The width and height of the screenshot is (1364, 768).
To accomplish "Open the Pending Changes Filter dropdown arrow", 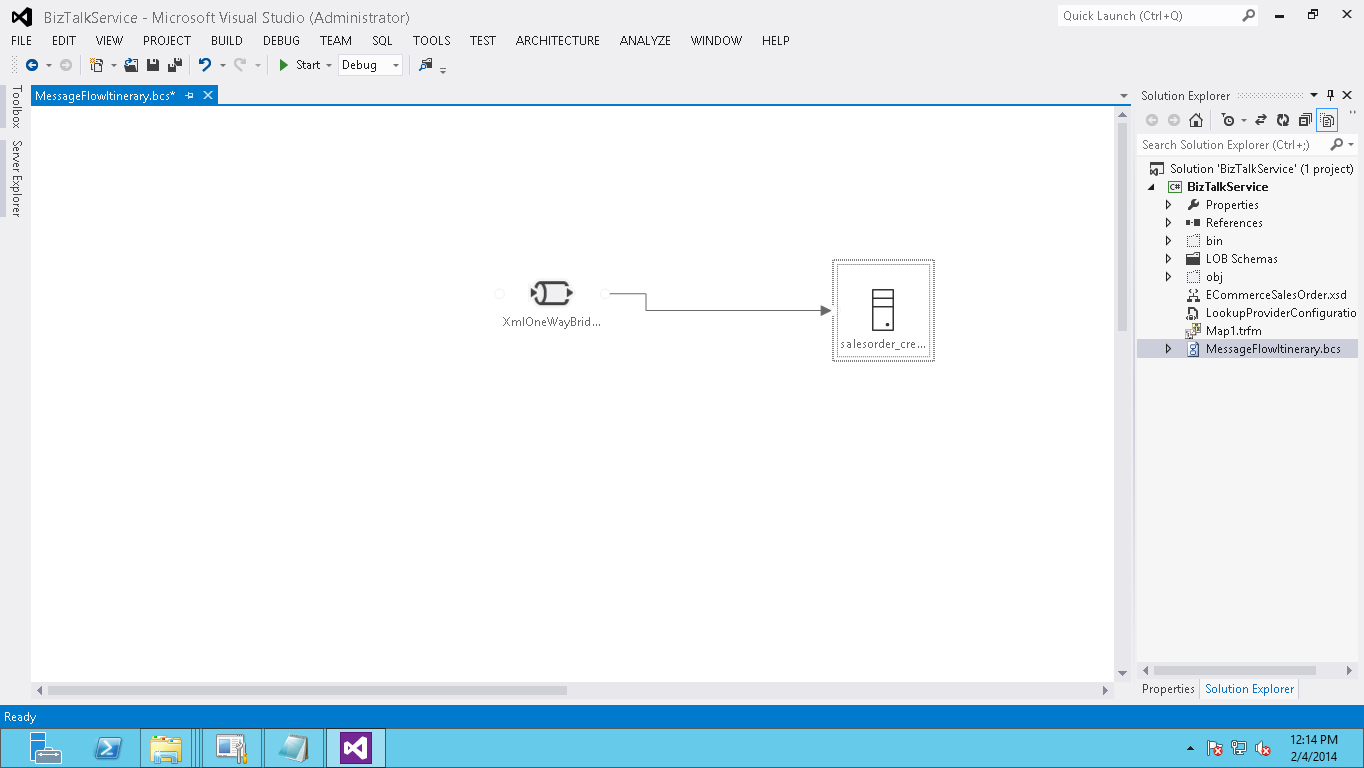I will [1243, 120].
